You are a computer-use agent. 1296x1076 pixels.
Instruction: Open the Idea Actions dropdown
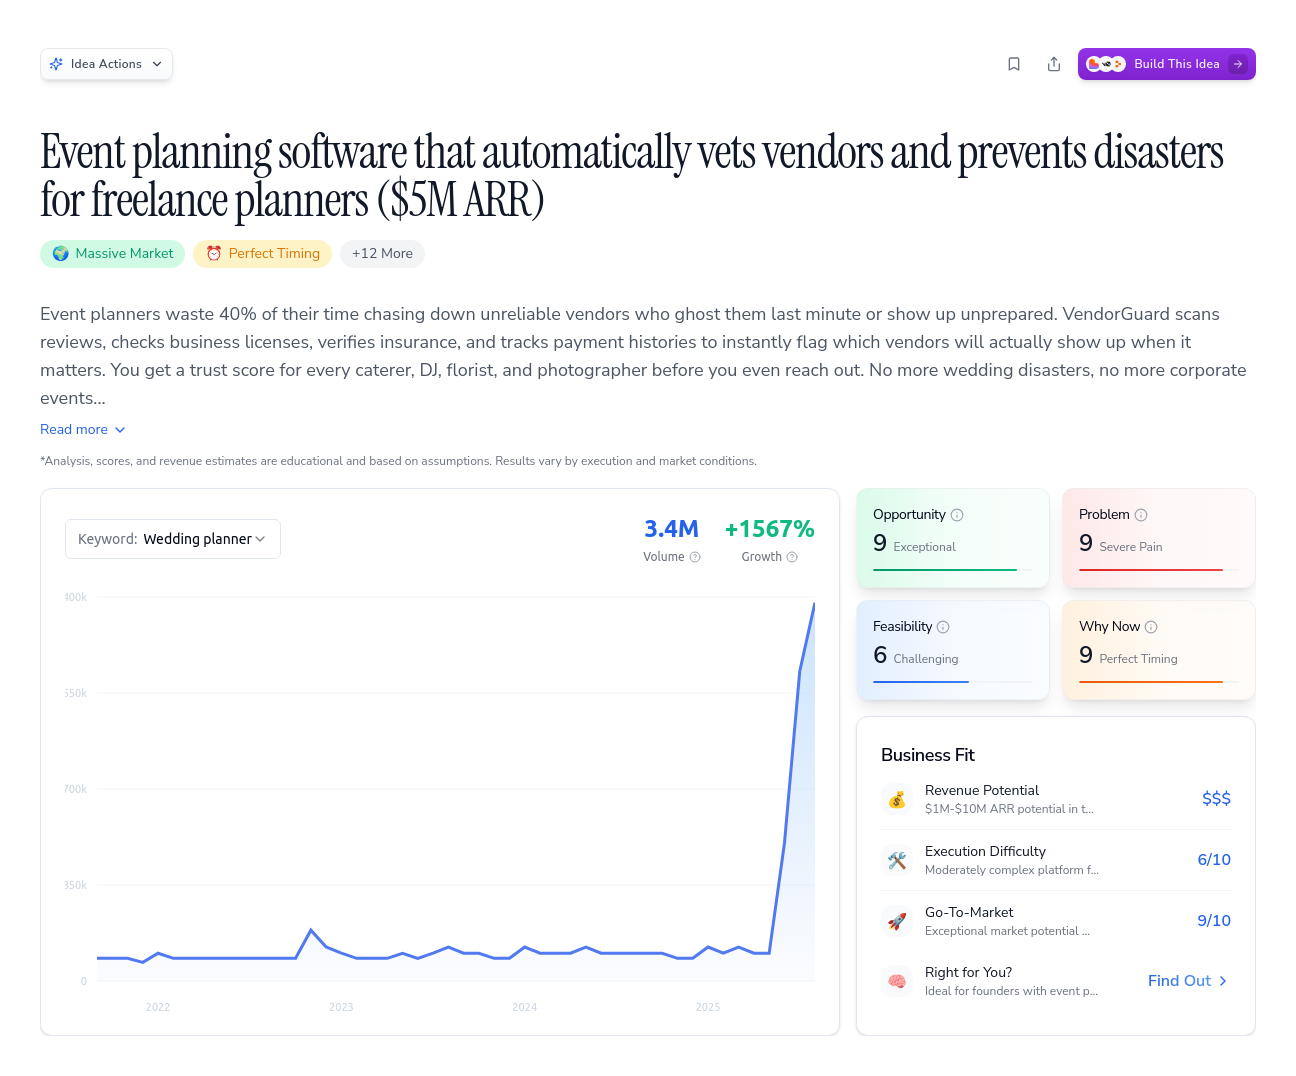point(106,63)
